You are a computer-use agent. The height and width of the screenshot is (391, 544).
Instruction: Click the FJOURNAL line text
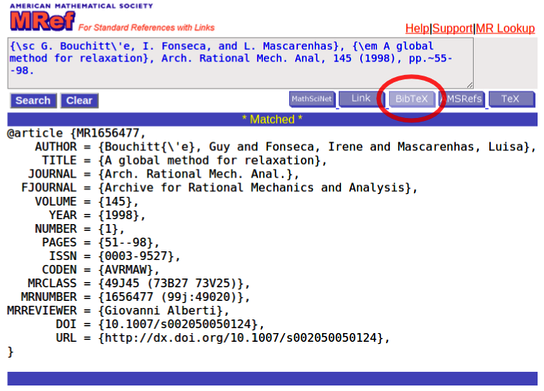pyautogui.click(x=219, y=188)
